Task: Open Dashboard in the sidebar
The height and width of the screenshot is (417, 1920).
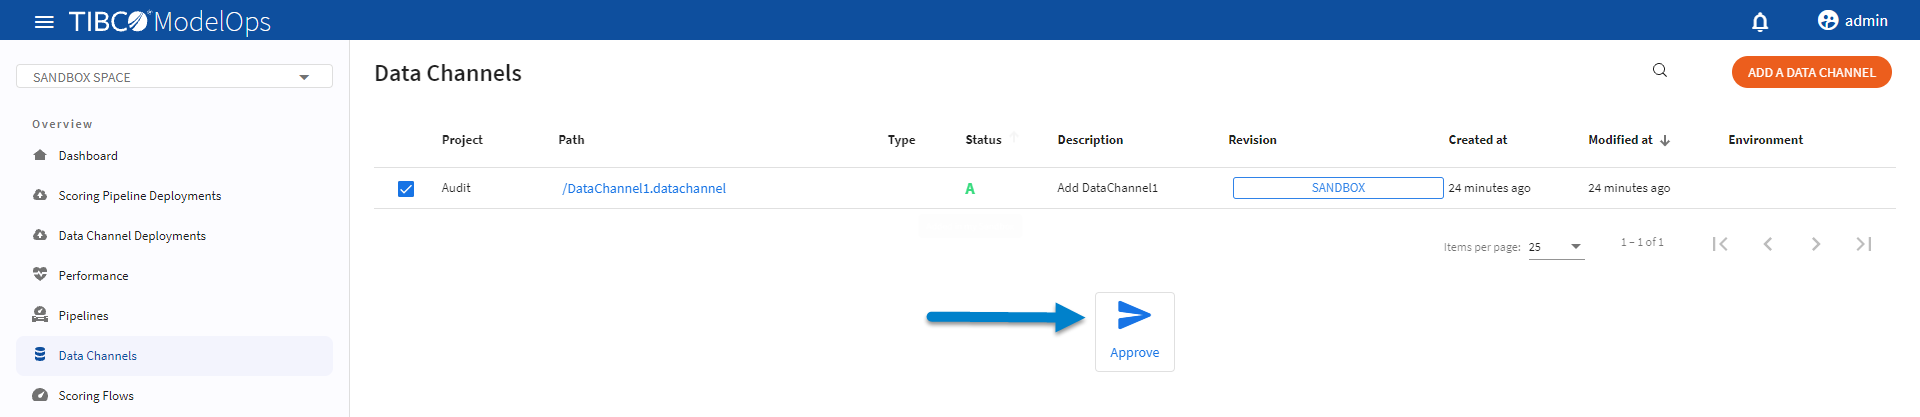Action: coord(88,156)
